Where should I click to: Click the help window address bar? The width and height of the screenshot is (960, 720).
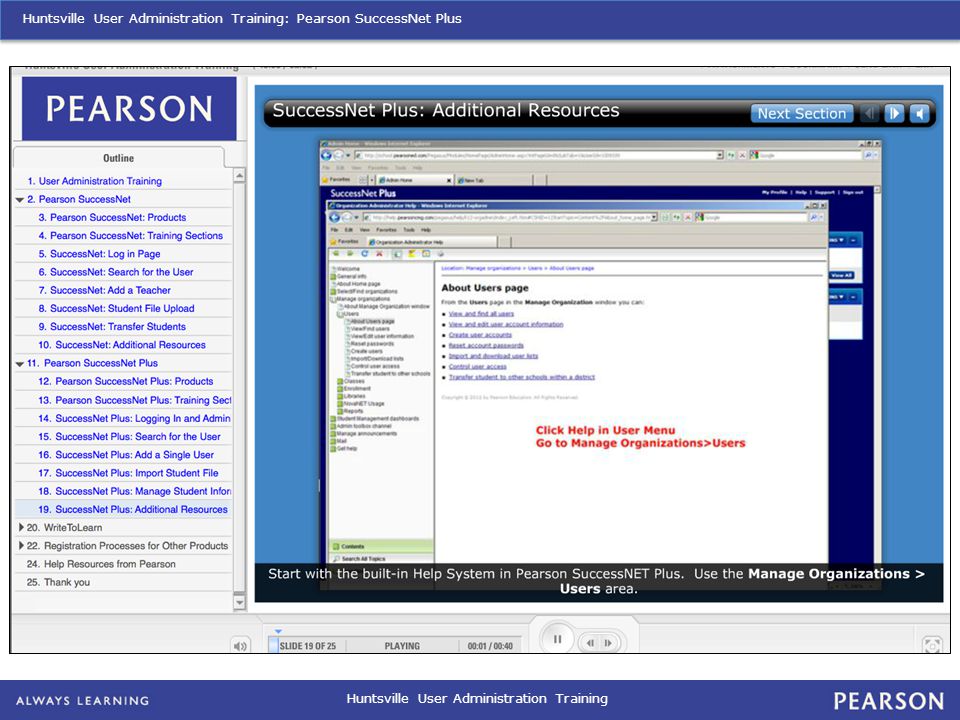pos(510,217)
